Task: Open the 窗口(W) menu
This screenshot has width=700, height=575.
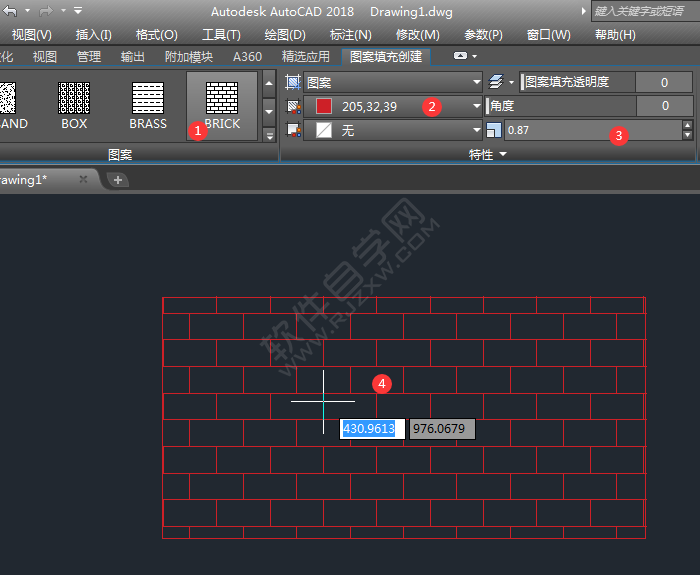Action: (x=548, y=35)
